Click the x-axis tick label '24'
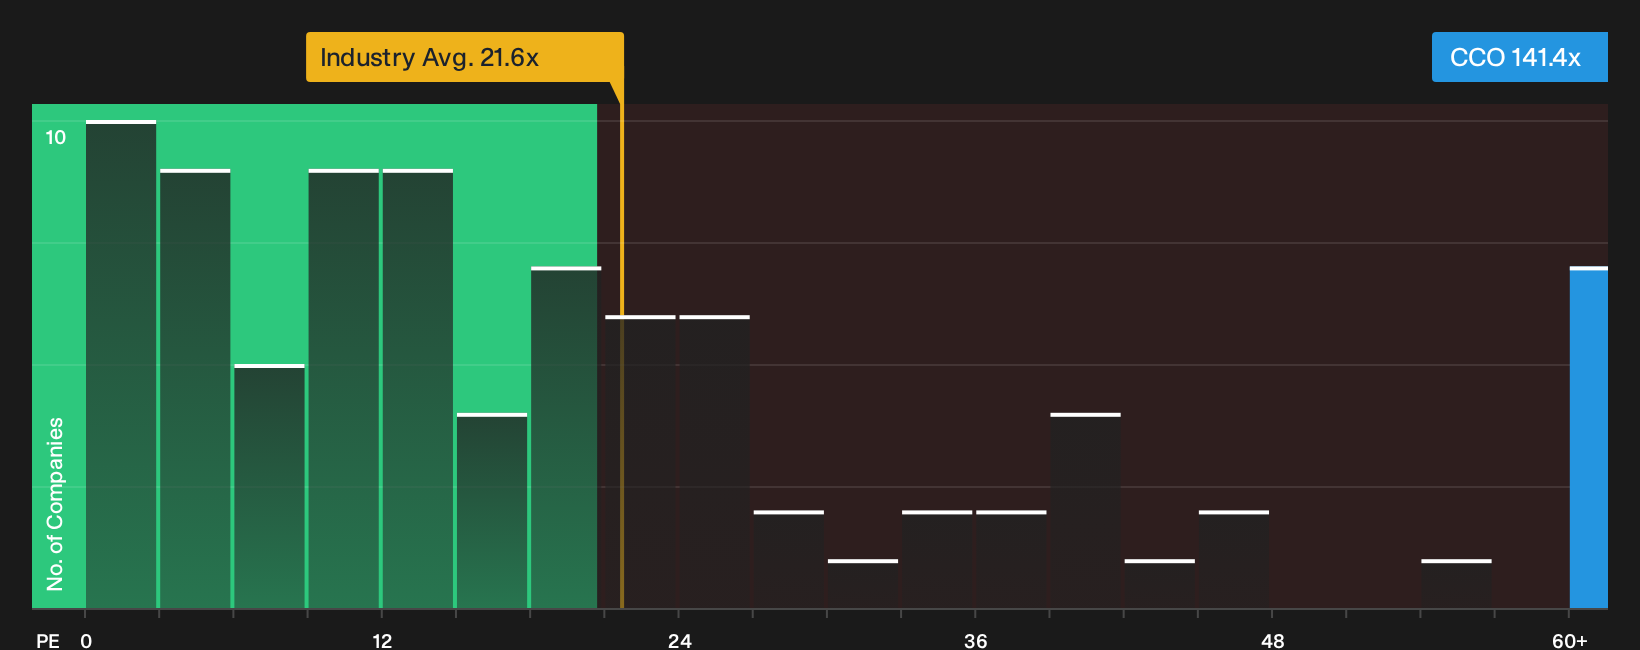The width and height of the screenshot is (1640, 650). pyautogui.click(x=680, y=641)
